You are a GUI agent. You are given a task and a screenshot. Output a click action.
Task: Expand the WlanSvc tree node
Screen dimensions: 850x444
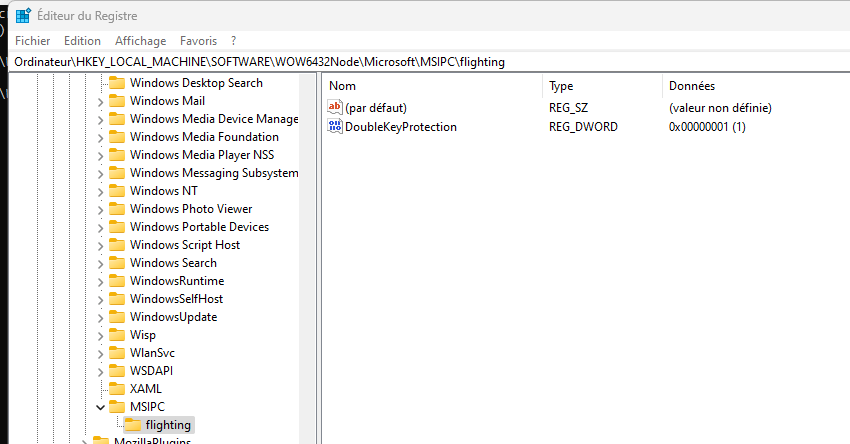tap(100, 353)
